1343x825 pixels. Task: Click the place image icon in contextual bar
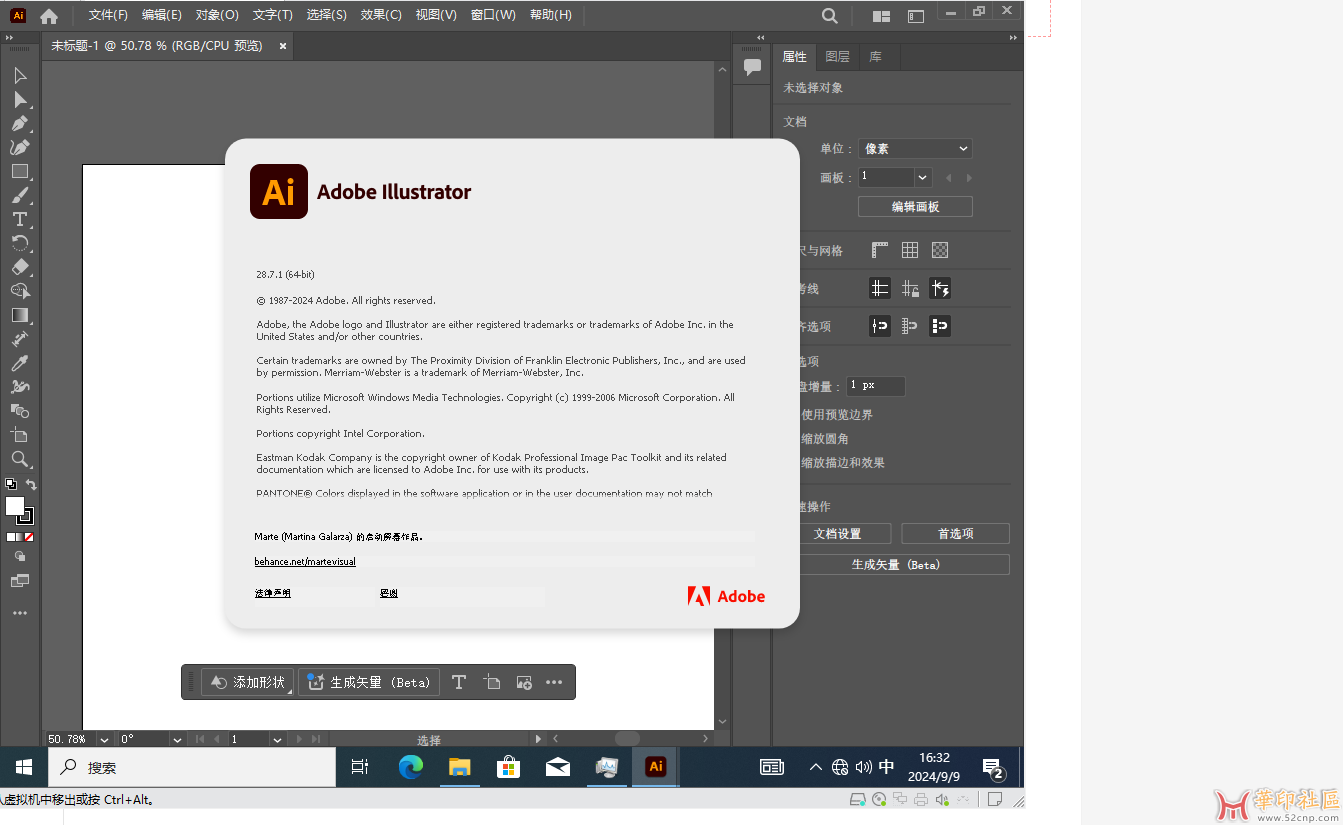pyautogui.click(x=524, y=682)
